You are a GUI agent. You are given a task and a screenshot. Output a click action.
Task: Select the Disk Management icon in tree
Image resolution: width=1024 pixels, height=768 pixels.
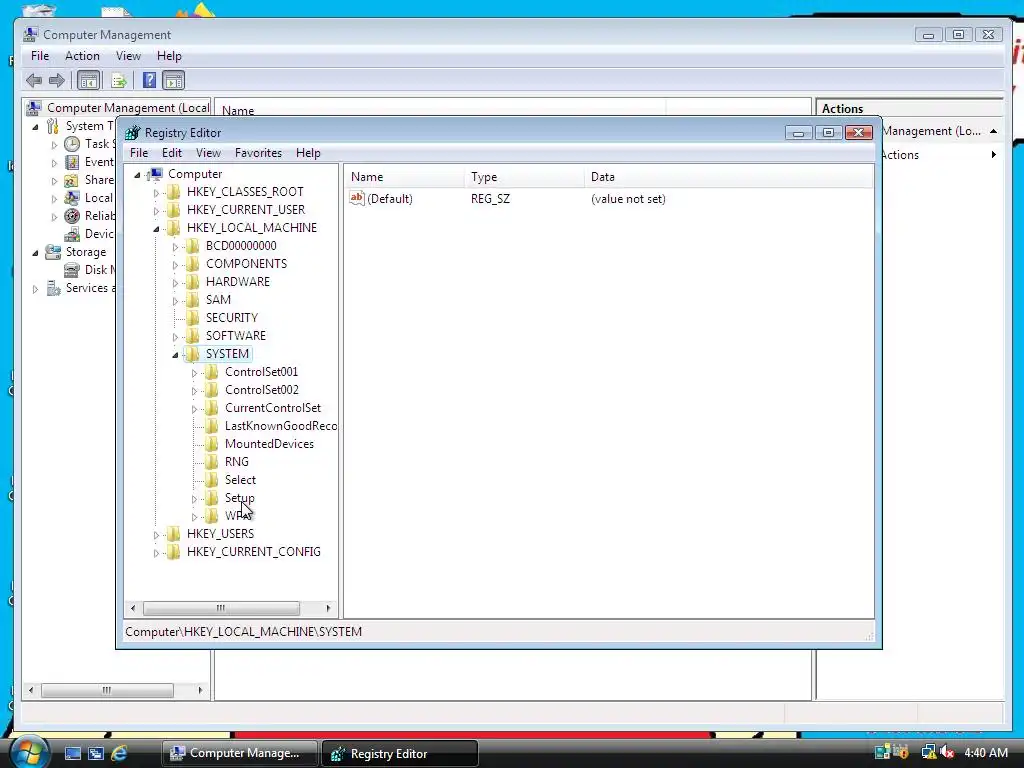click(72, 270)
